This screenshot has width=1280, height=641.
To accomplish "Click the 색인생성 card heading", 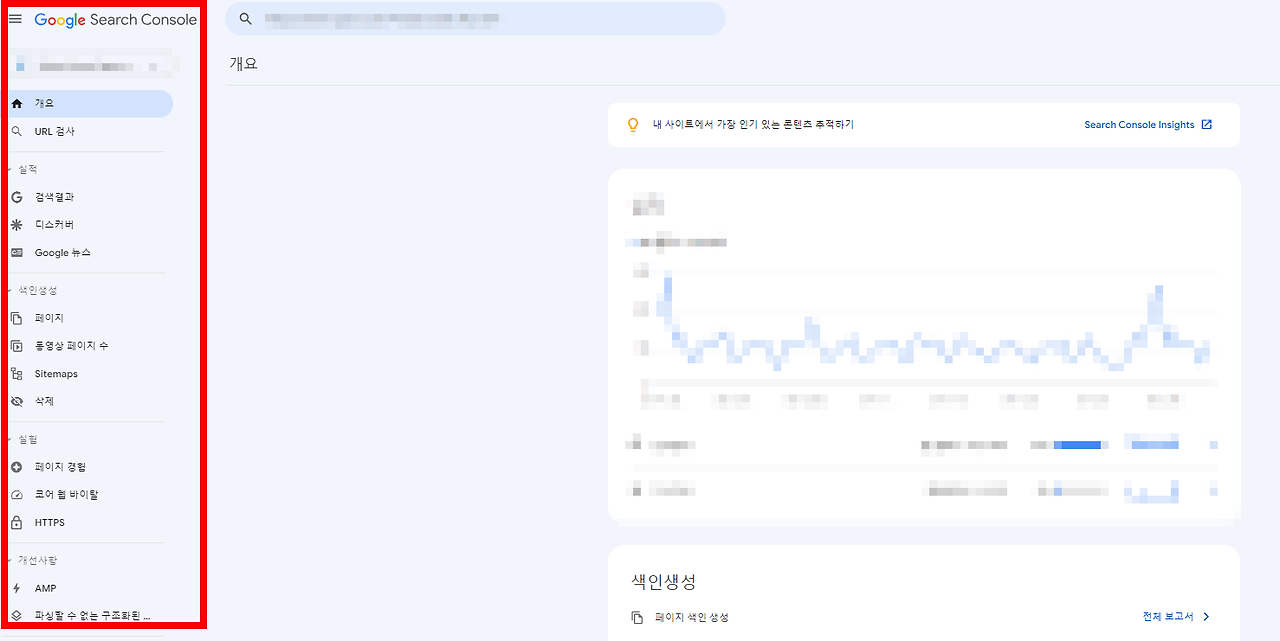I will coord(664,581).
